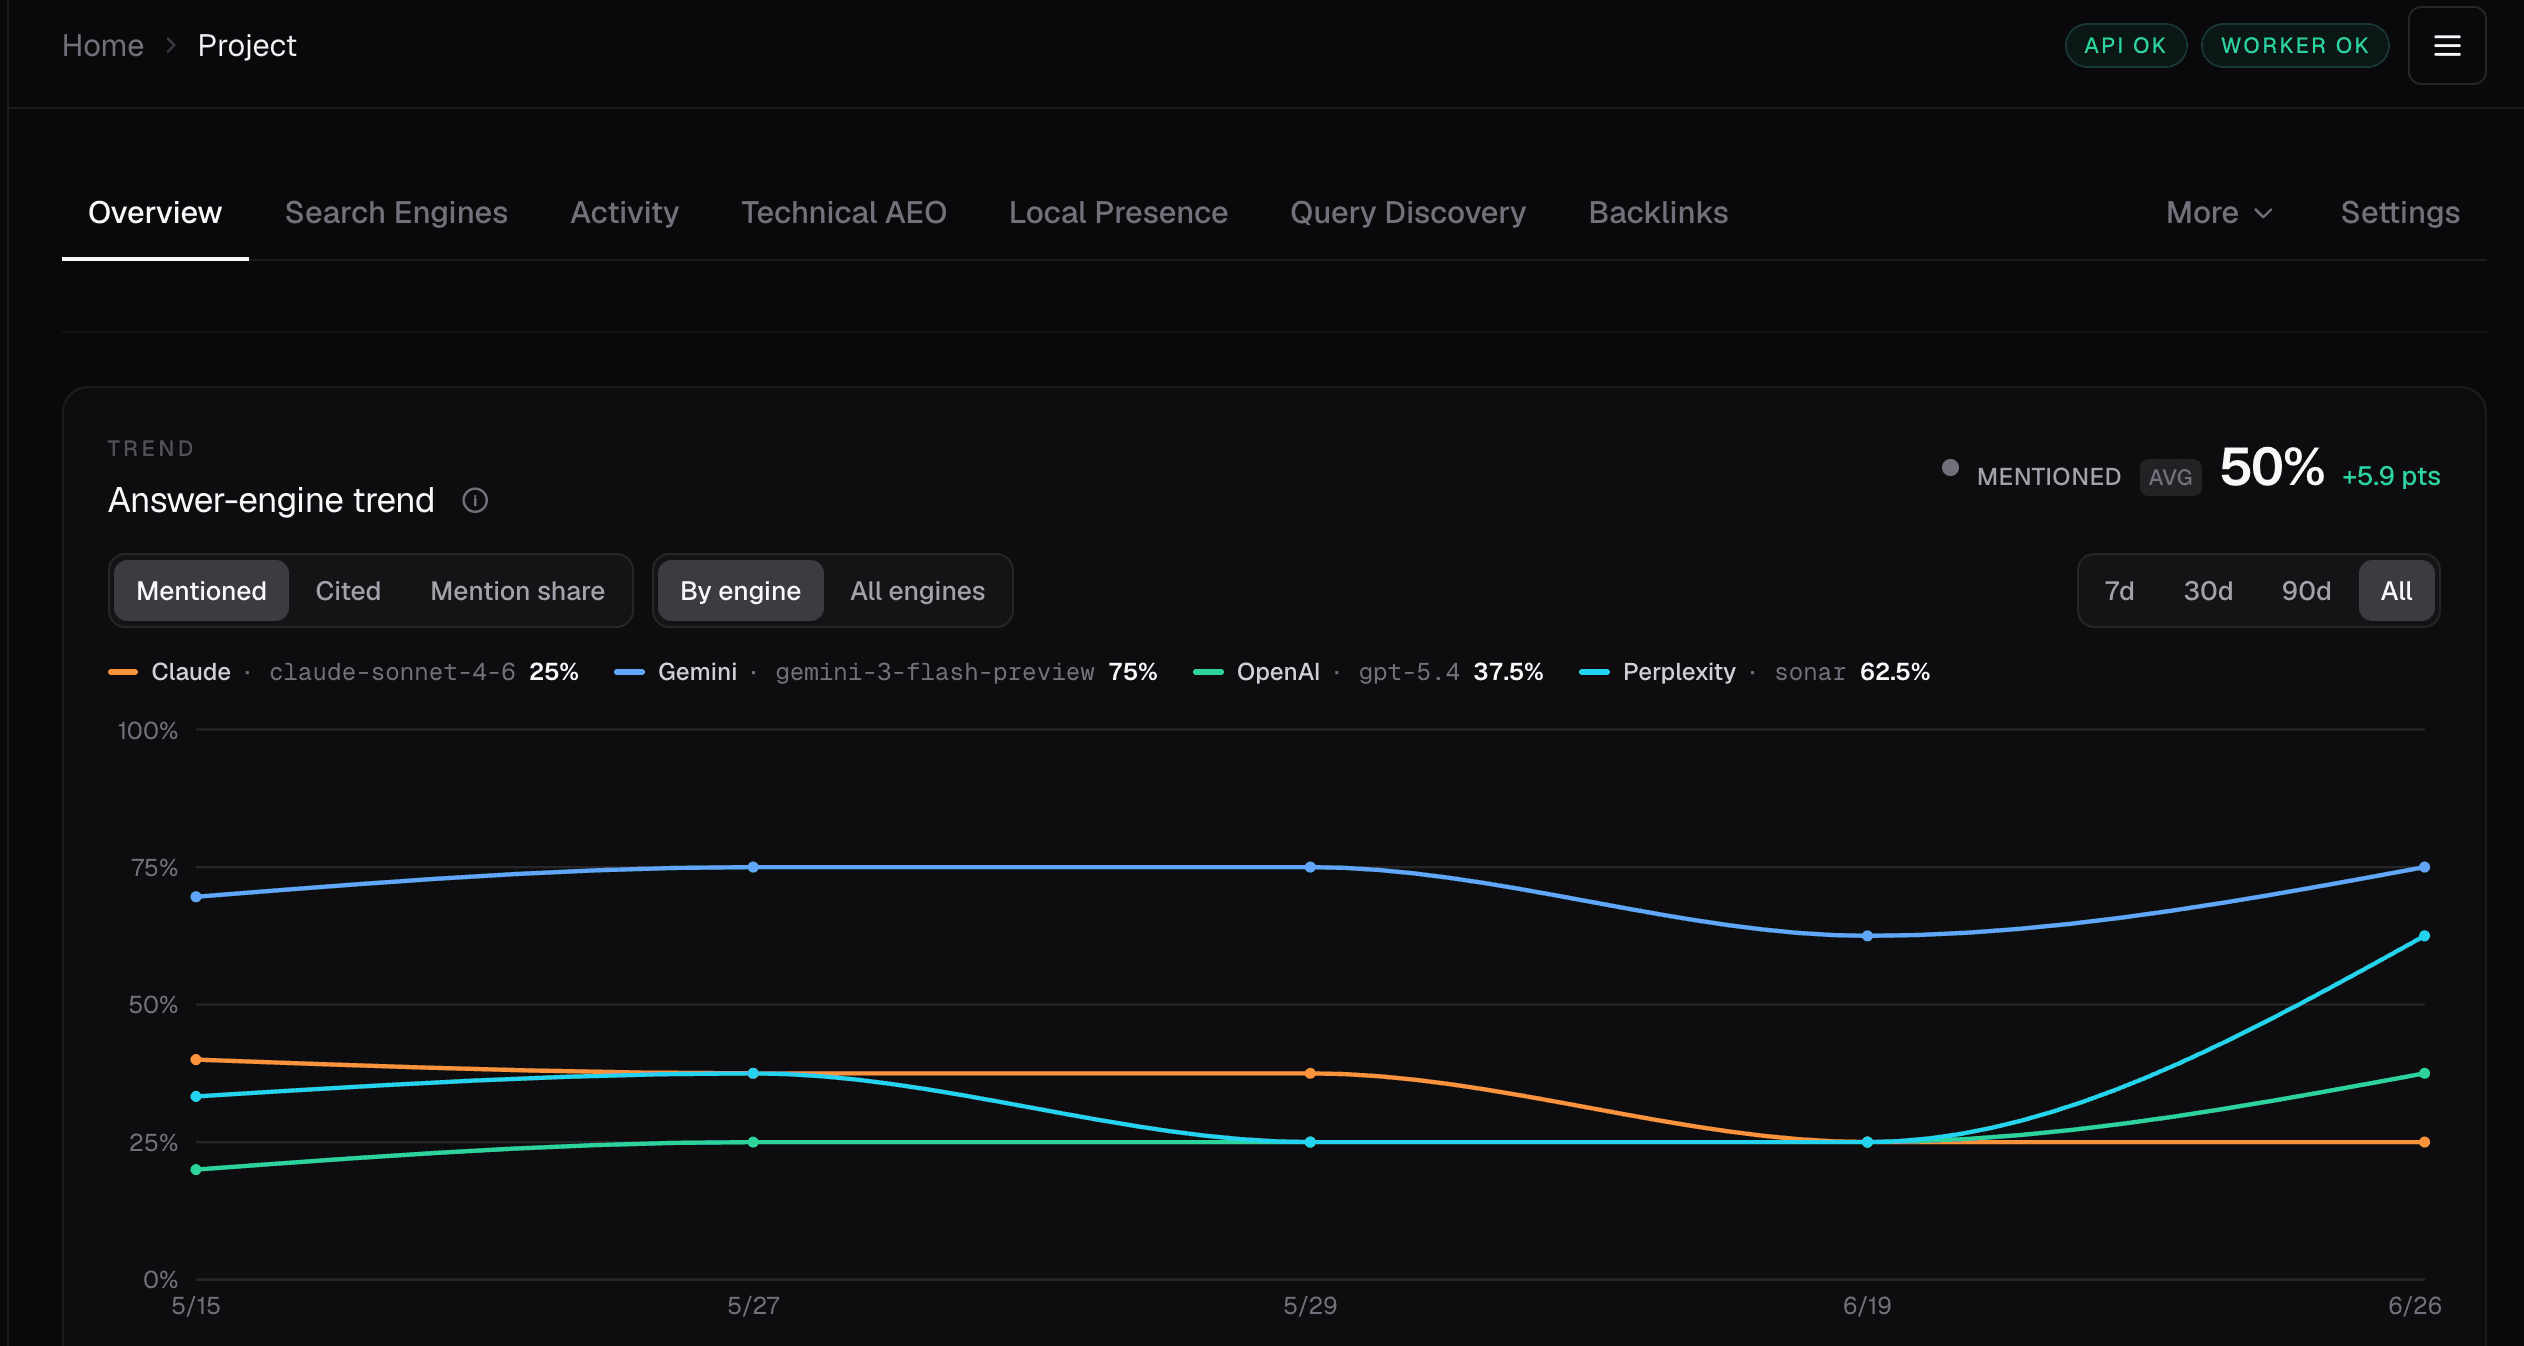Open the Query Discovery tab
This screenshot has height=1346, width=2524.
pyautogui.click(x=1408, y=213)
